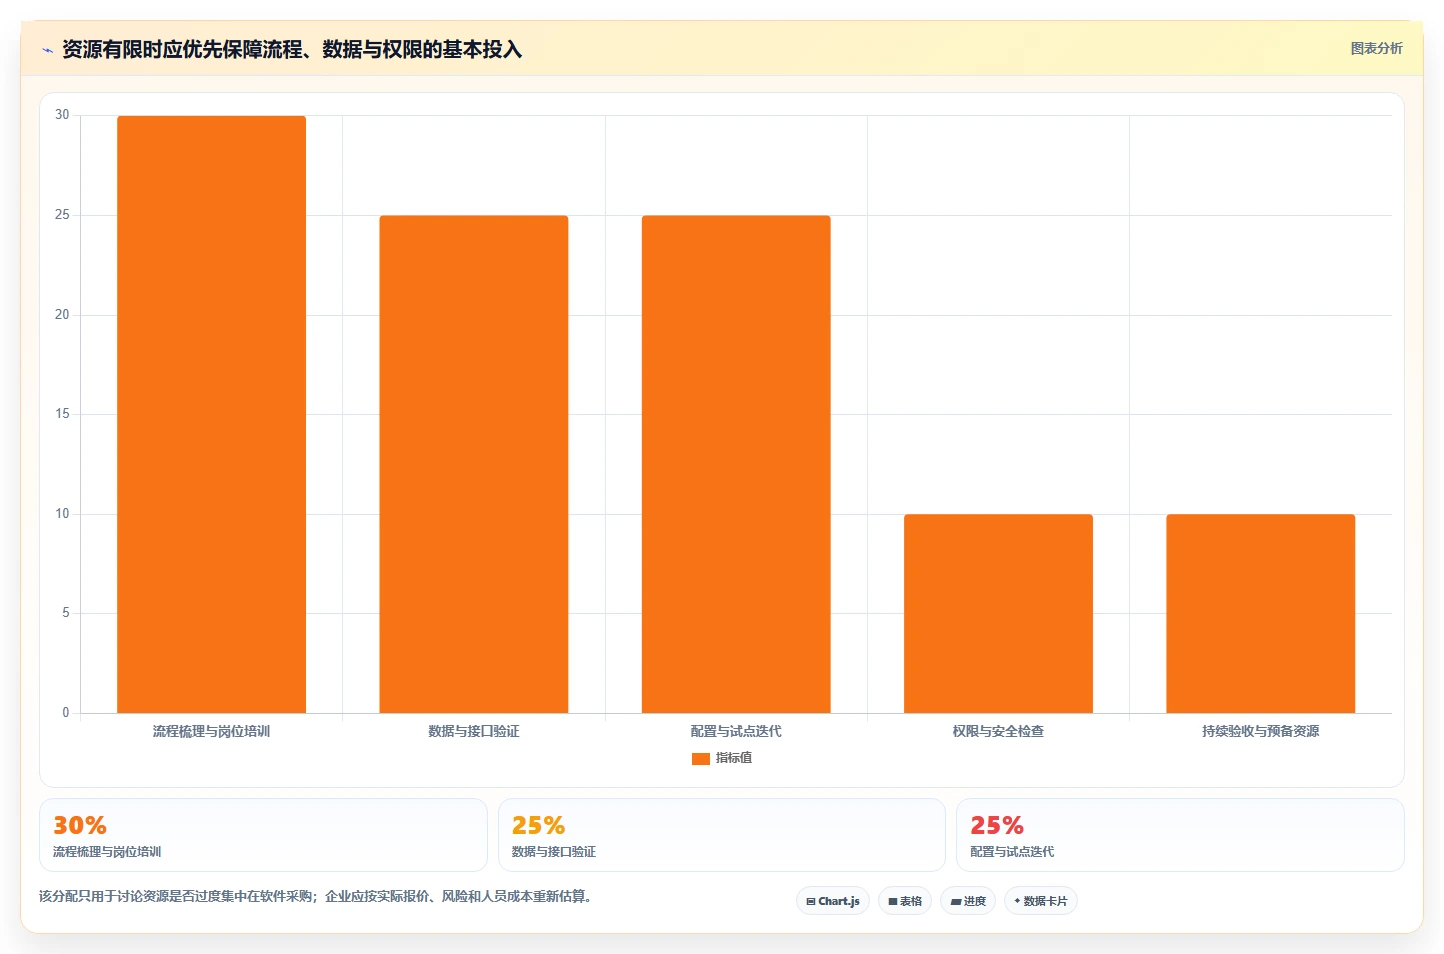Select the 流程梳理与岗位培训 bar in chart
This screenshot has width=1444, height=954.
211,414
